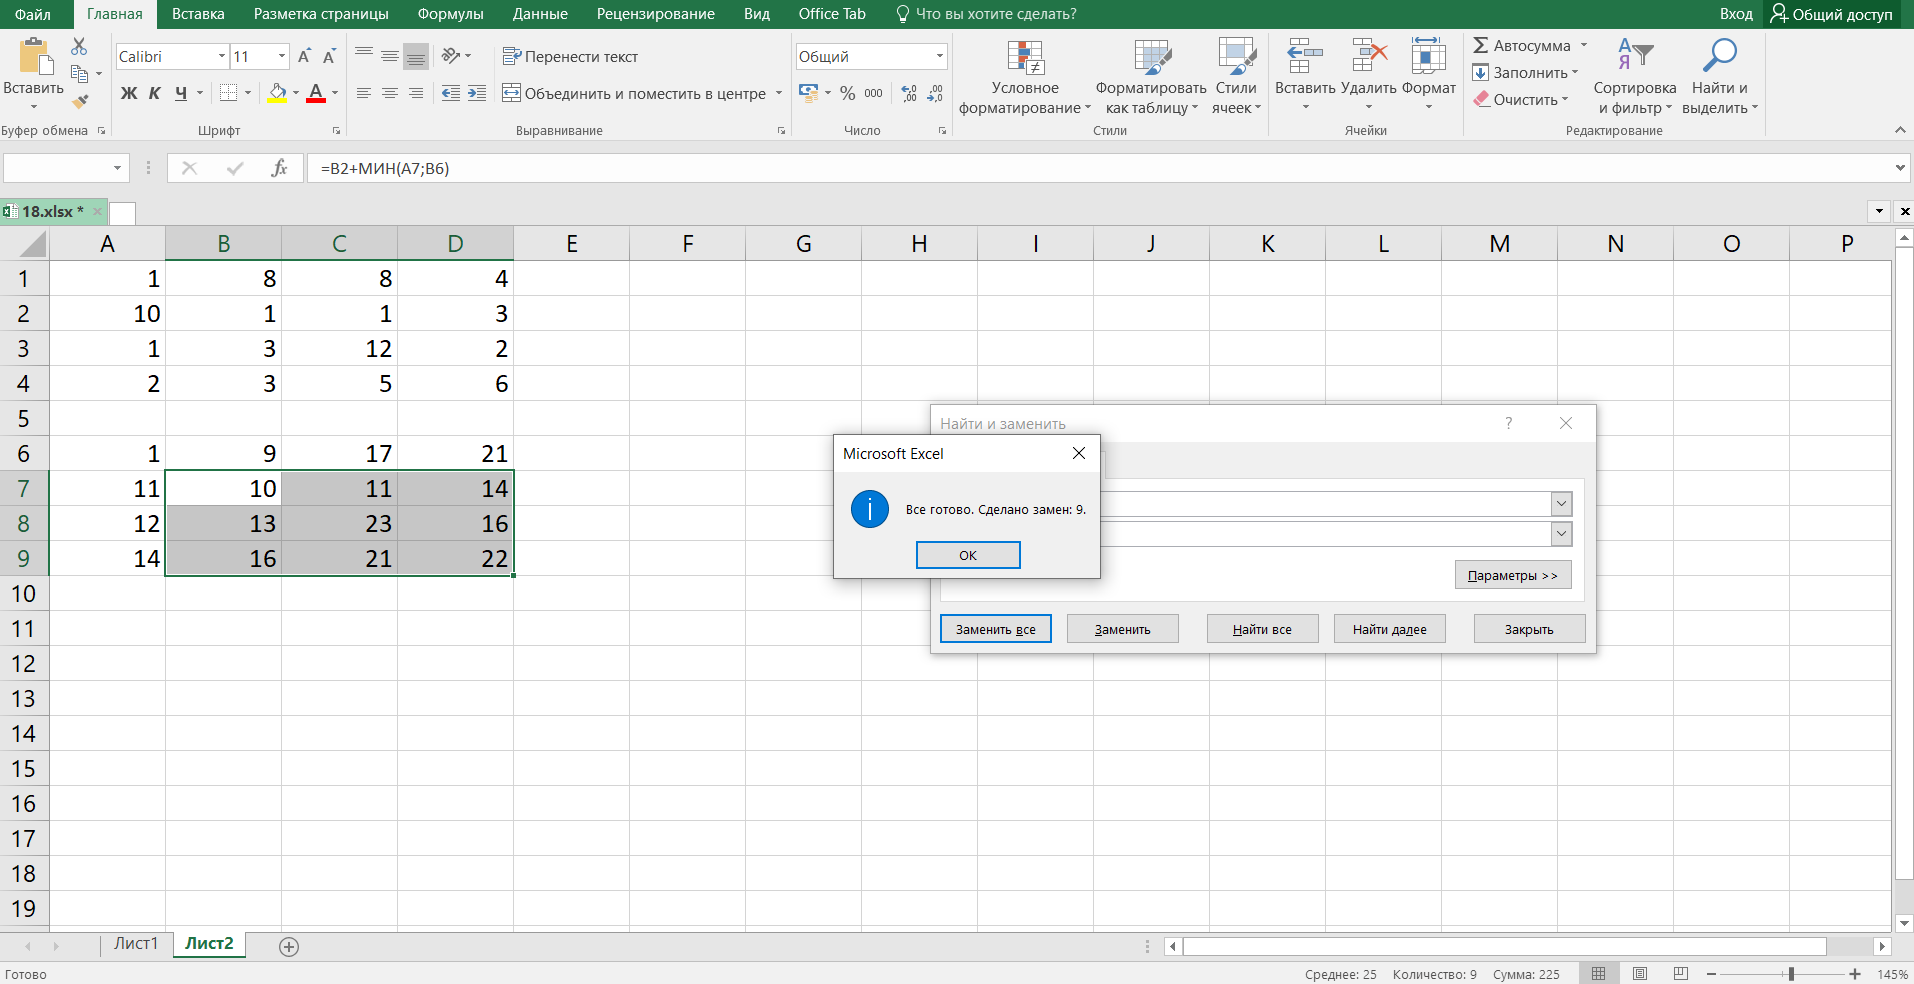This screenshot has width=1914, height=984.
Task: Open Сортировка и фильтр menu
Action: pos(1635,78)
